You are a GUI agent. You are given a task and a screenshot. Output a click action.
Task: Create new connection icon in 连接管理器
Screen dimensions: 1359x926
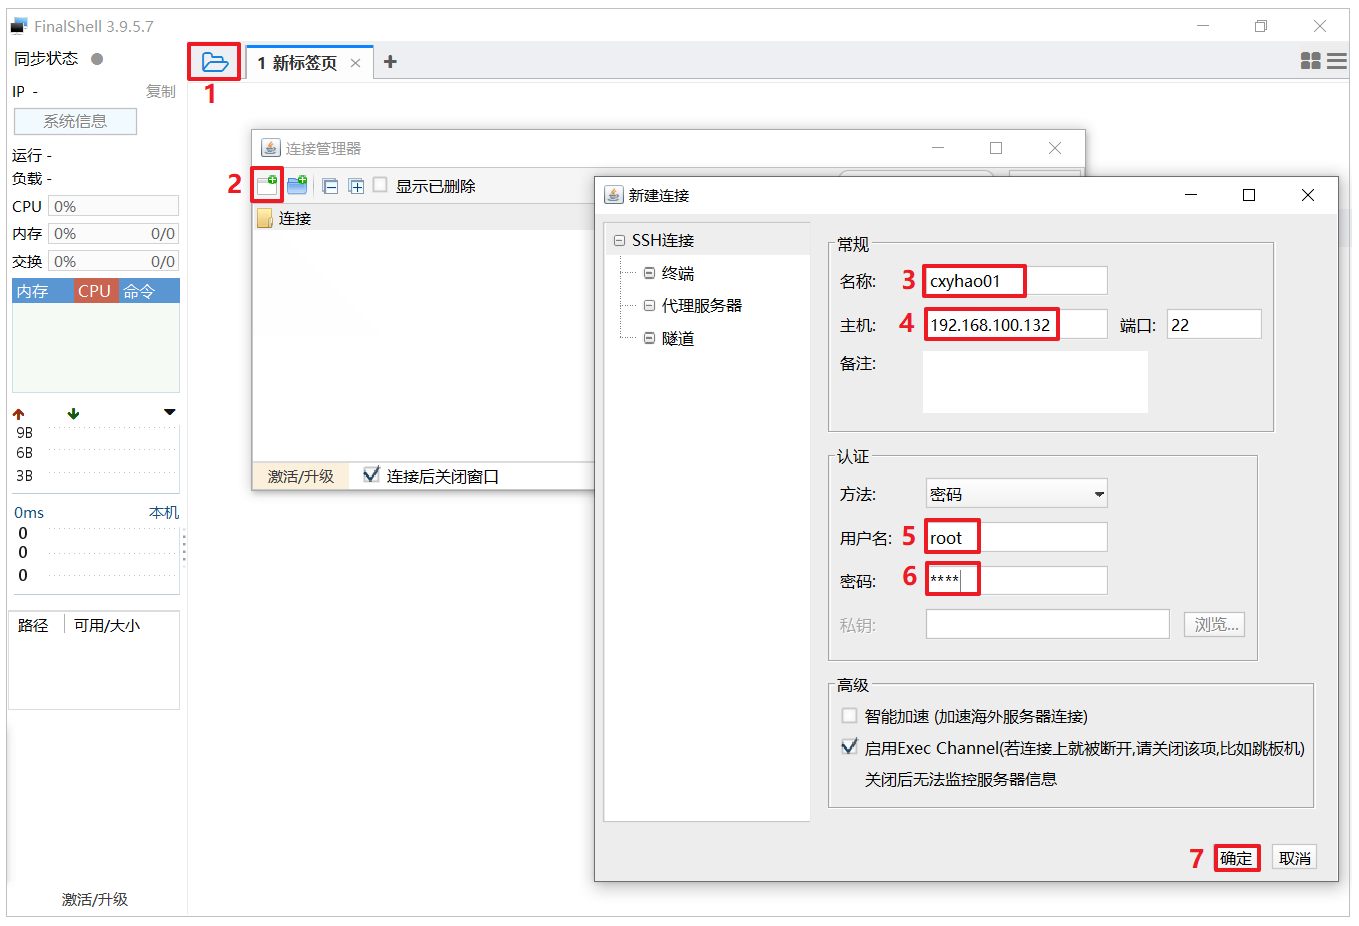tap(267, 185)
